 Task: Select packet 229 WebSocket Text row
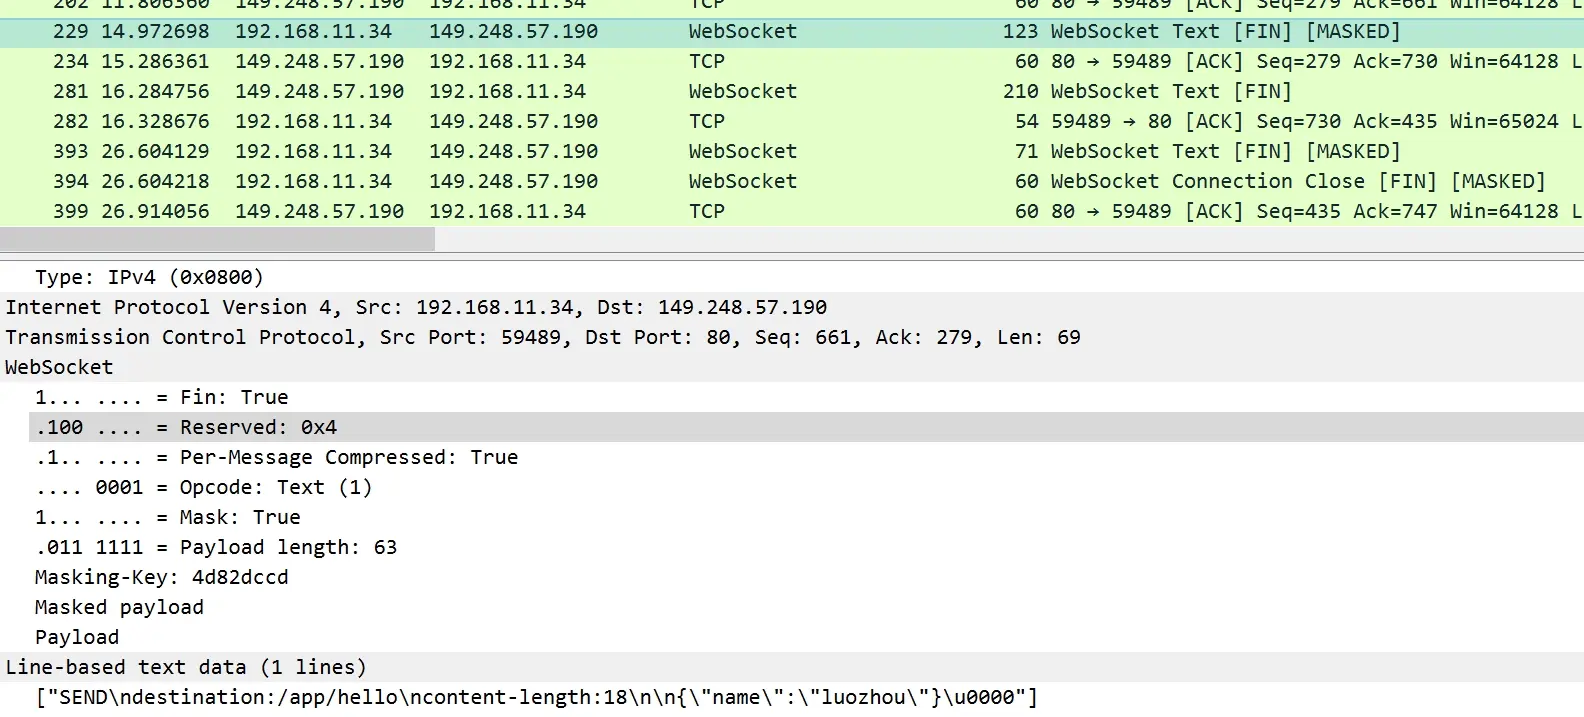(792, 32)
